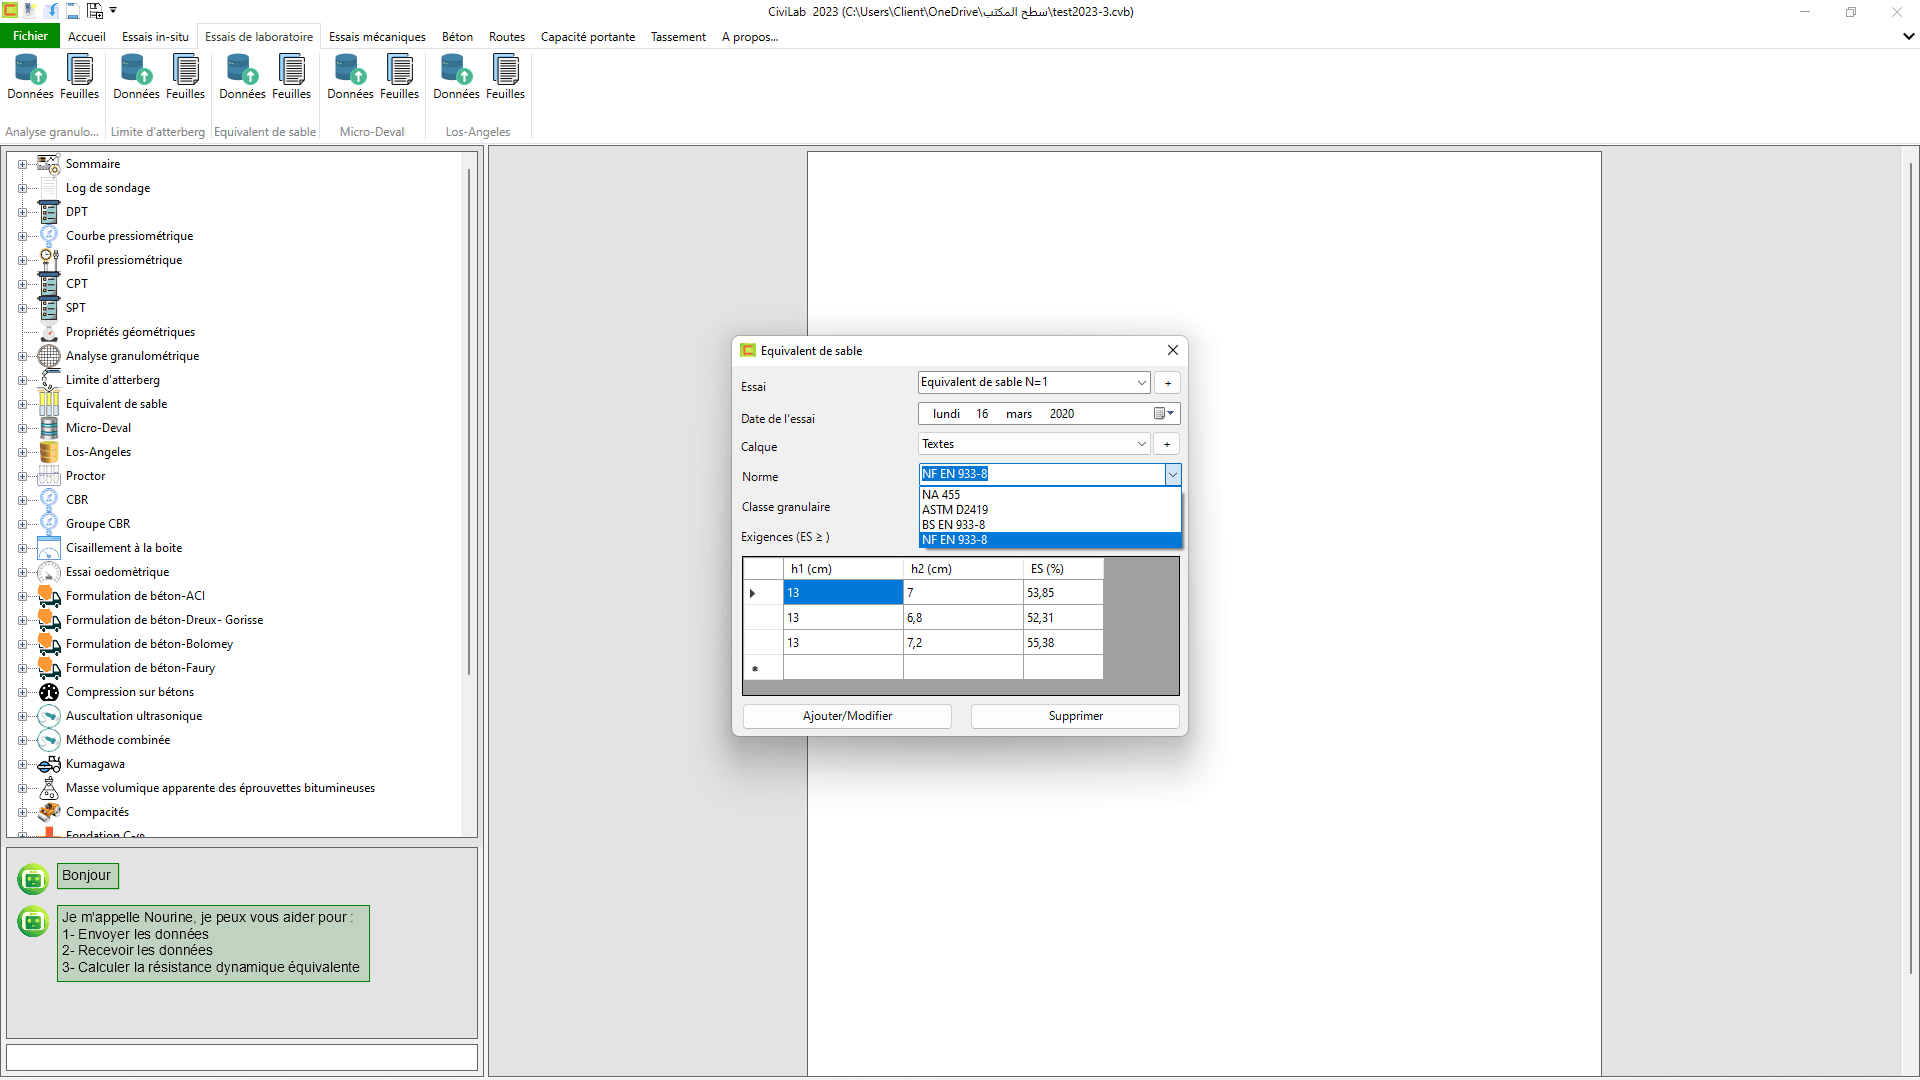Select Formulation de béton-Faury item
Viewport: 1920px width, 1080px height.
[x=140, y=668]
